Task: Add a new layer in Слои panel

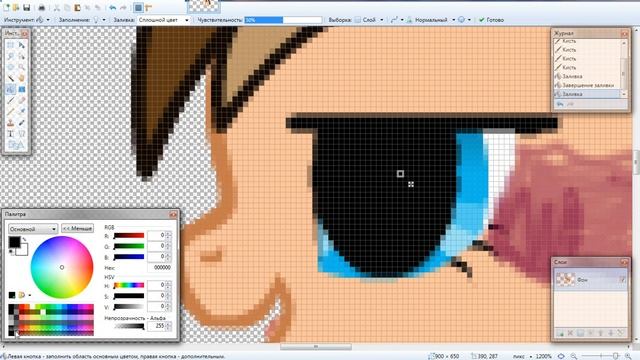Action: tap(560, 333)
